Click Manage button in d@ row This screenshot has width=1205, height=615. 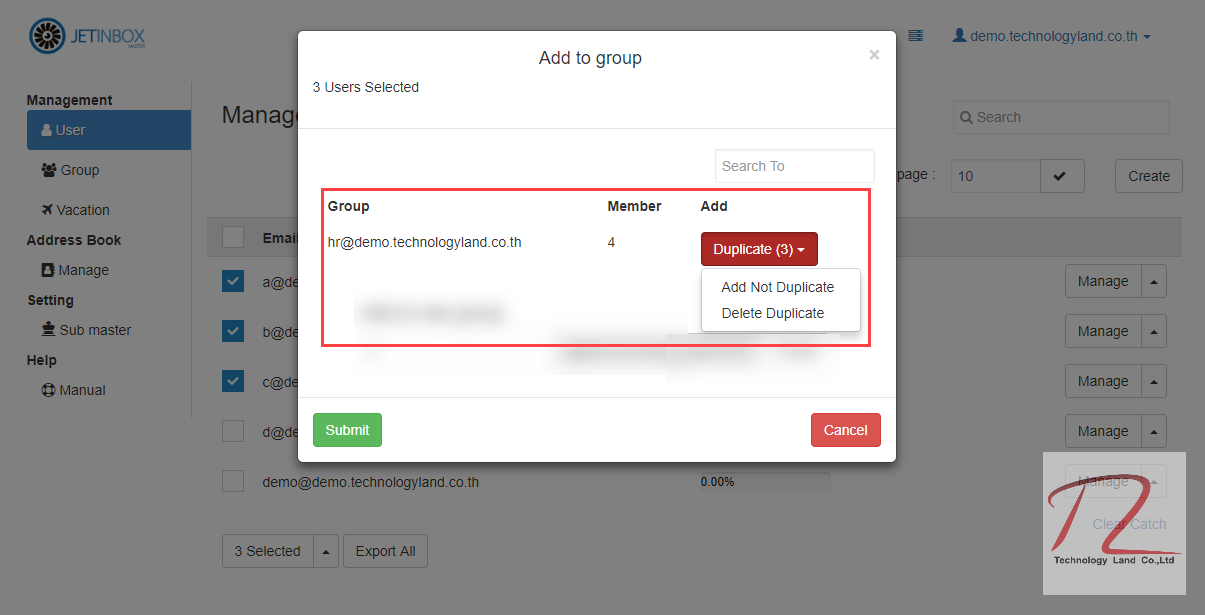click(x=1103, y=431)
